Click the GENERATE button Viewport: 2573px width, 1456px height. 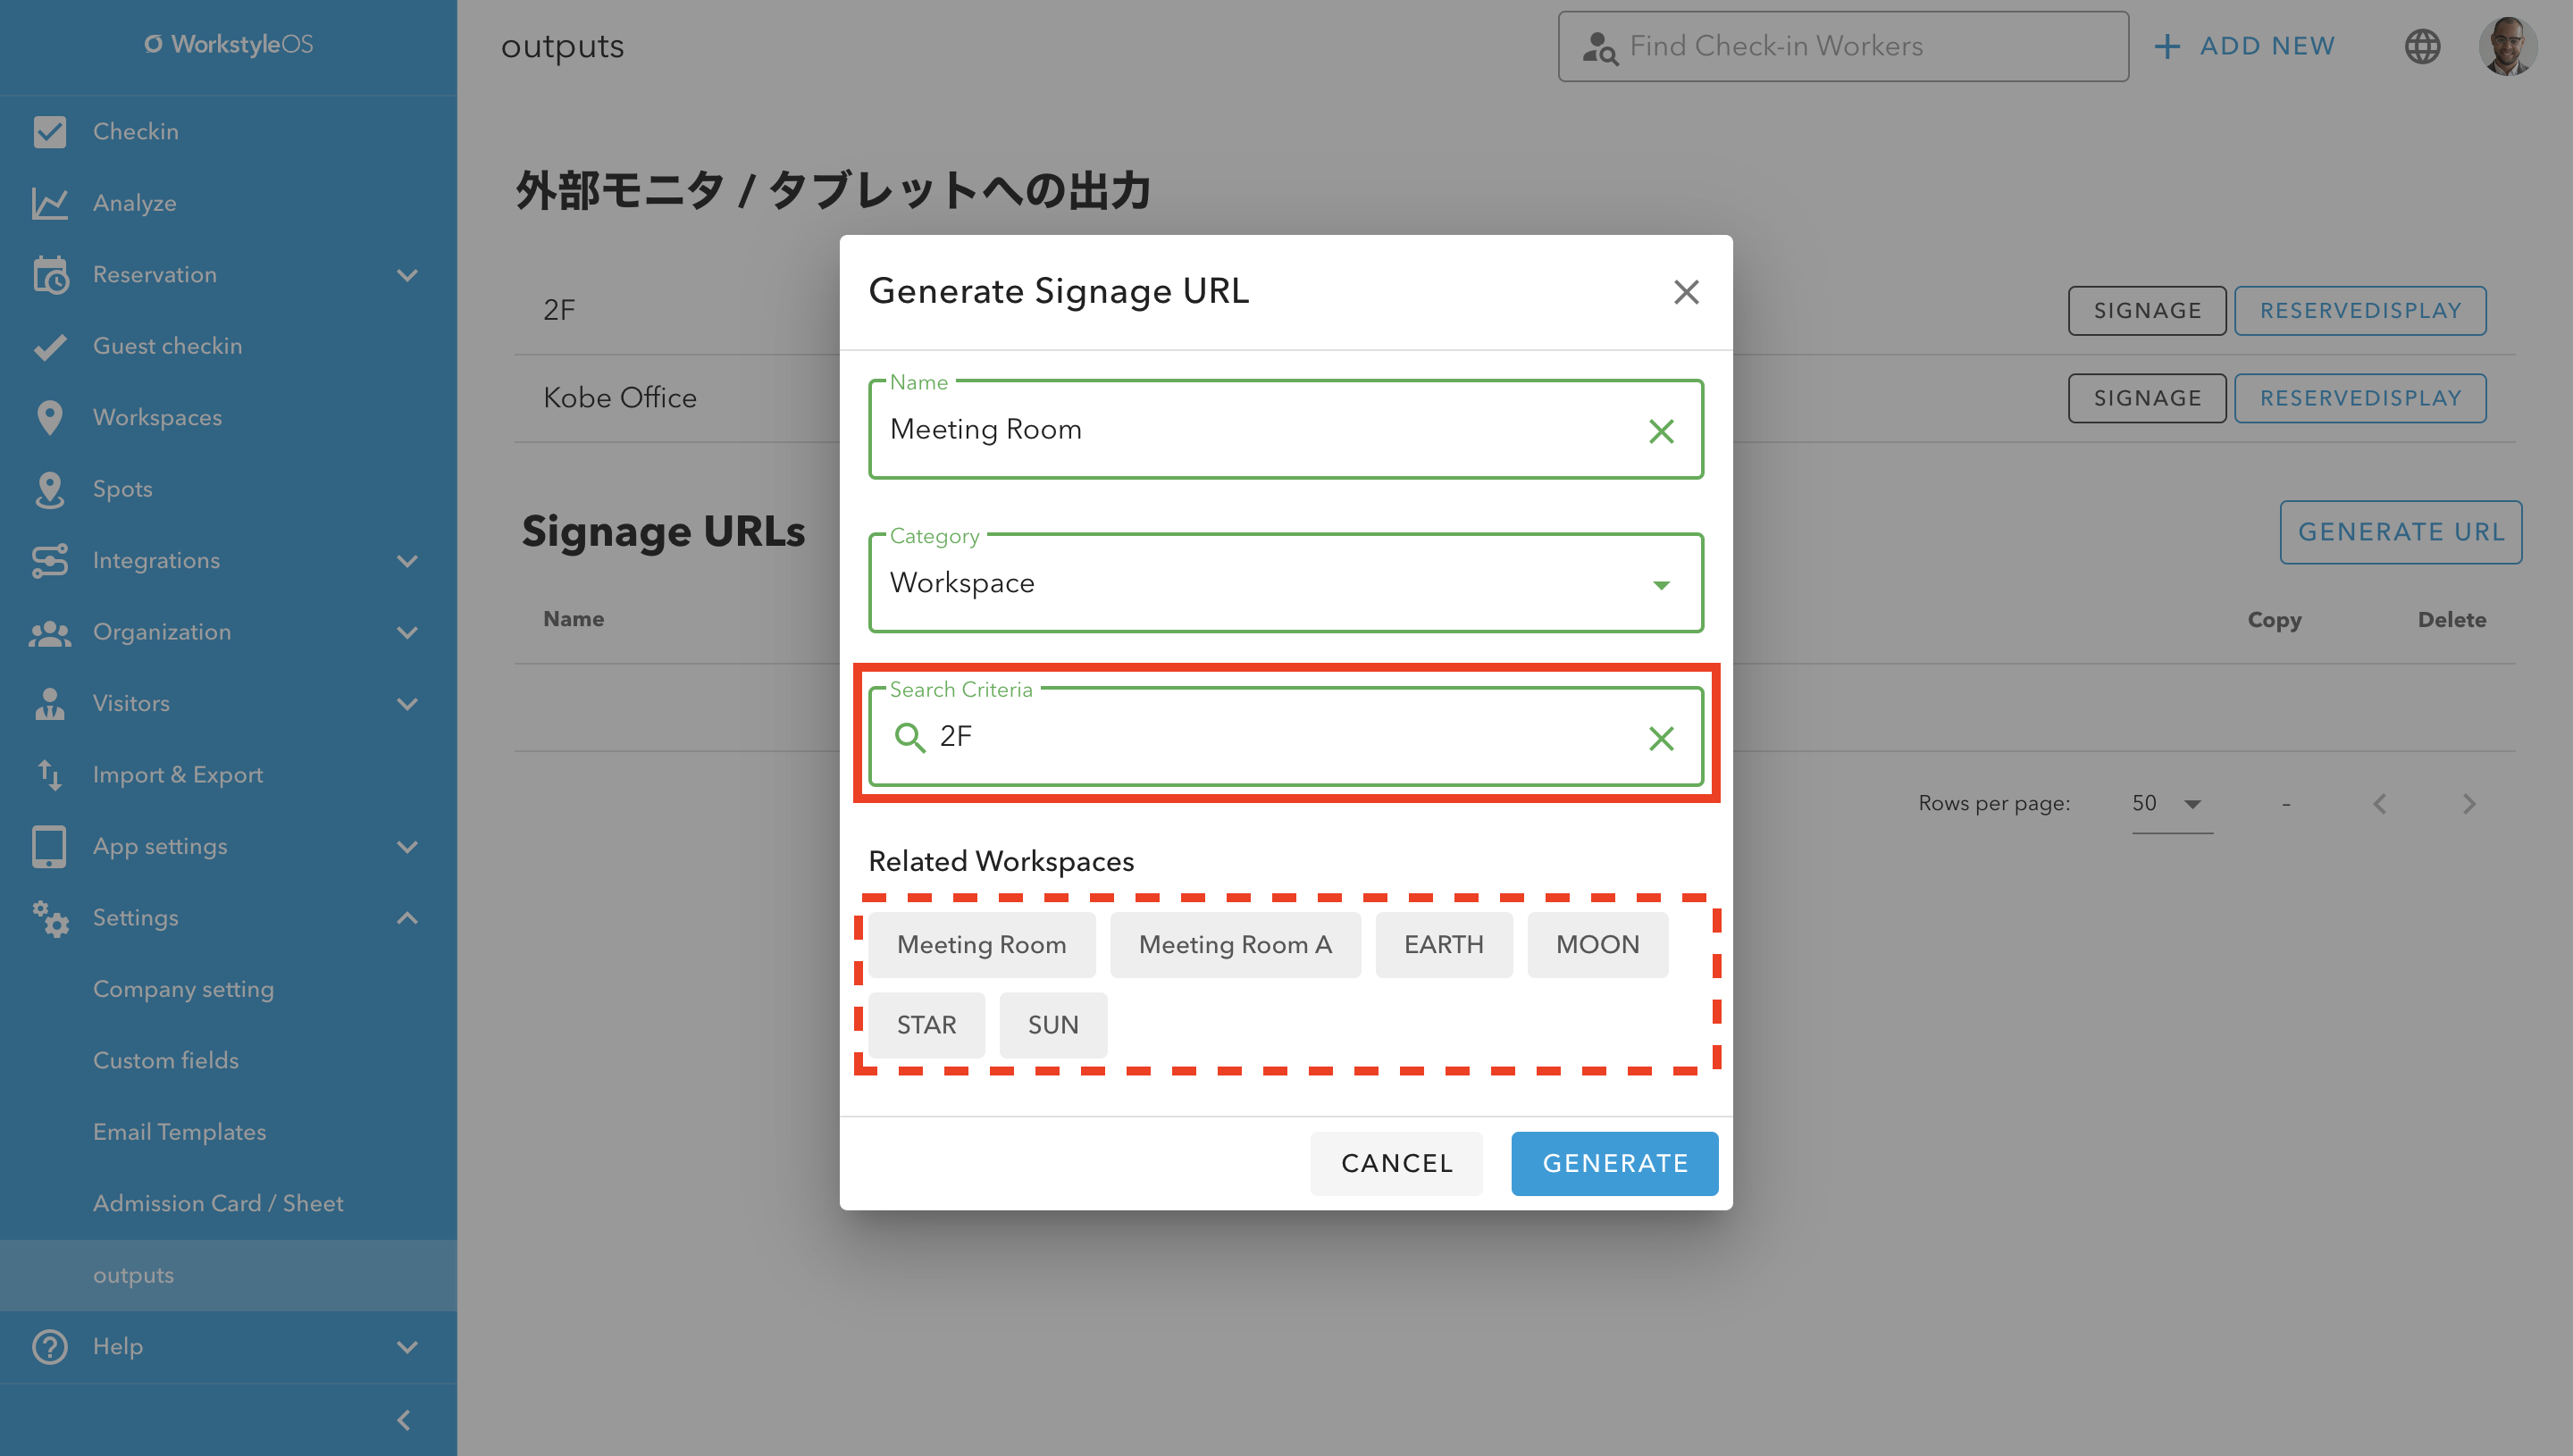(1614, 1163)
